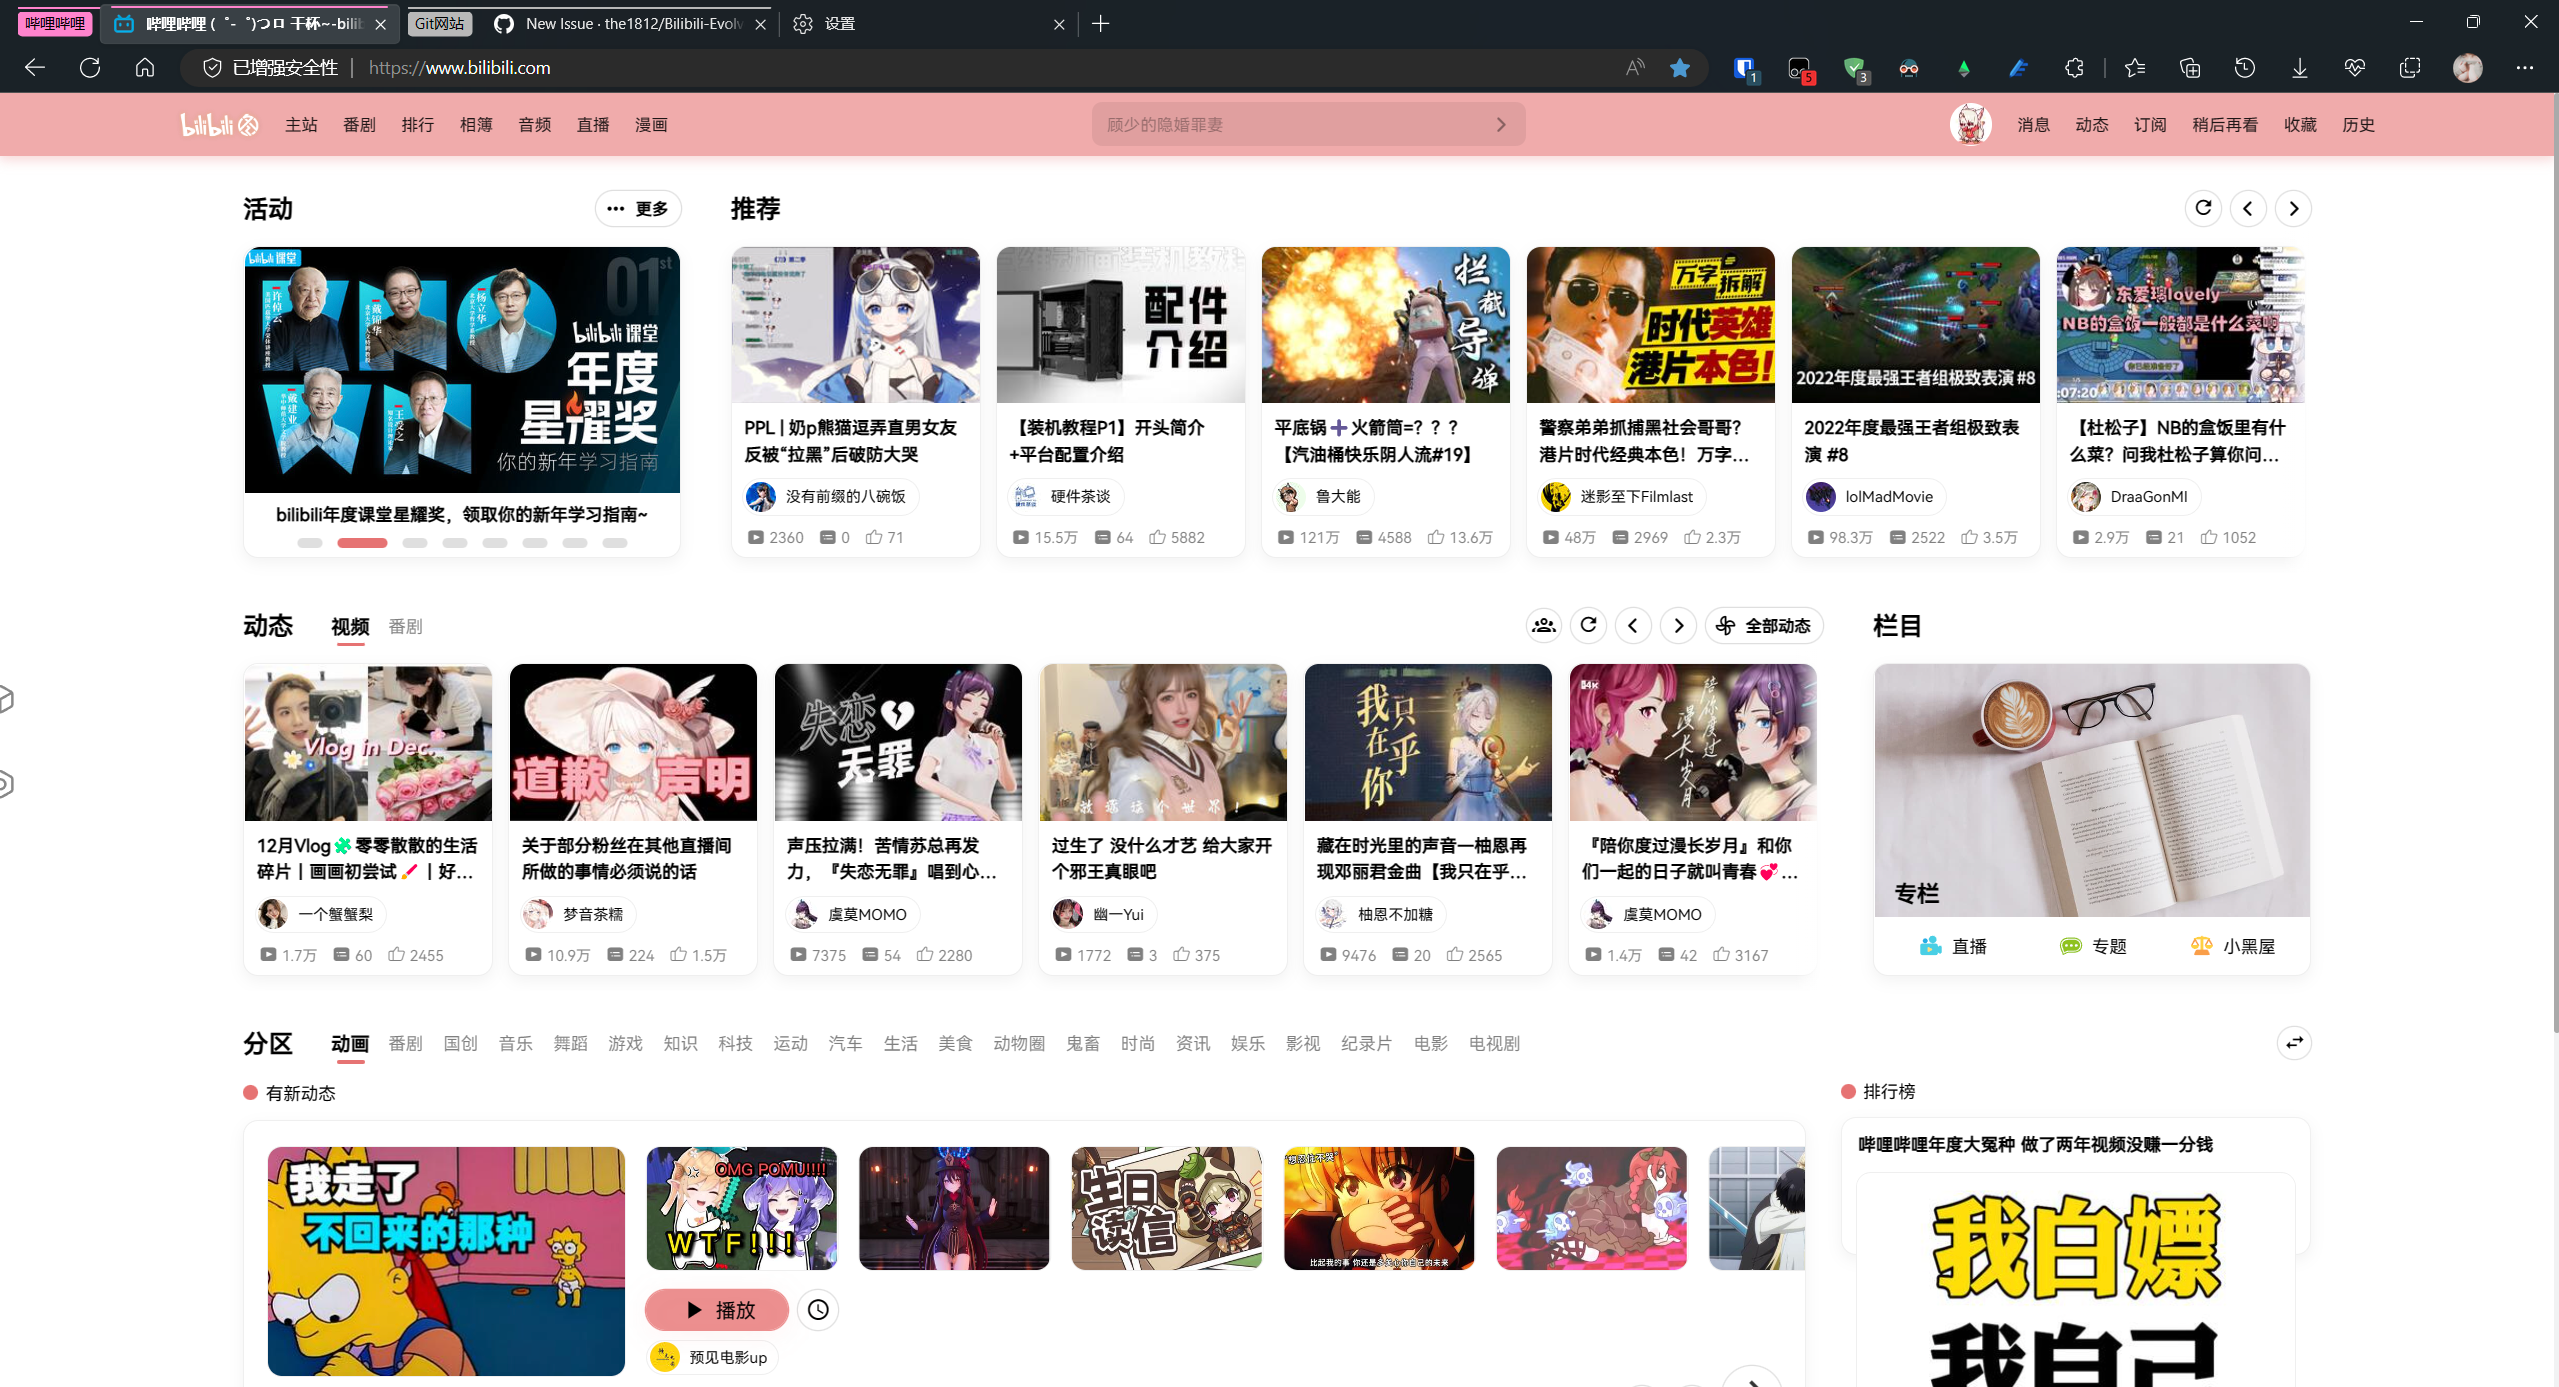Open 全部动态 button
This screenshot has height=1387, width=2559.
point(1764,625)
